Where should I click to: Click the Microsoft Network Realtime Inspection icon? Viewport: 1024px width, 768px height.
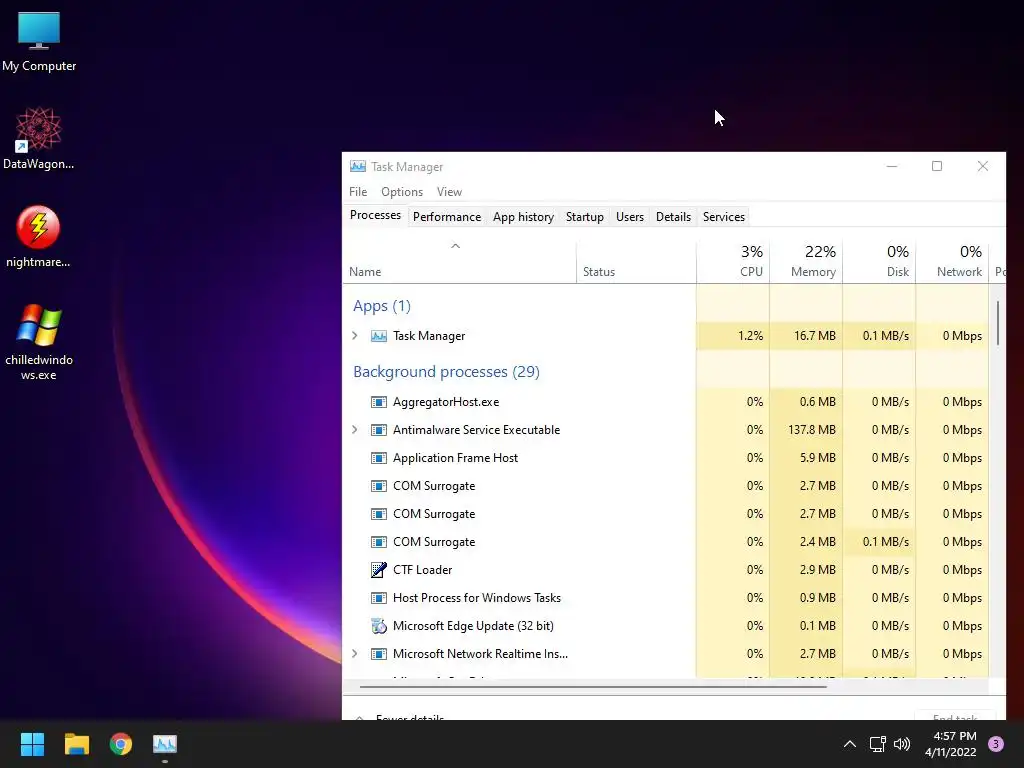click(379, 654)
